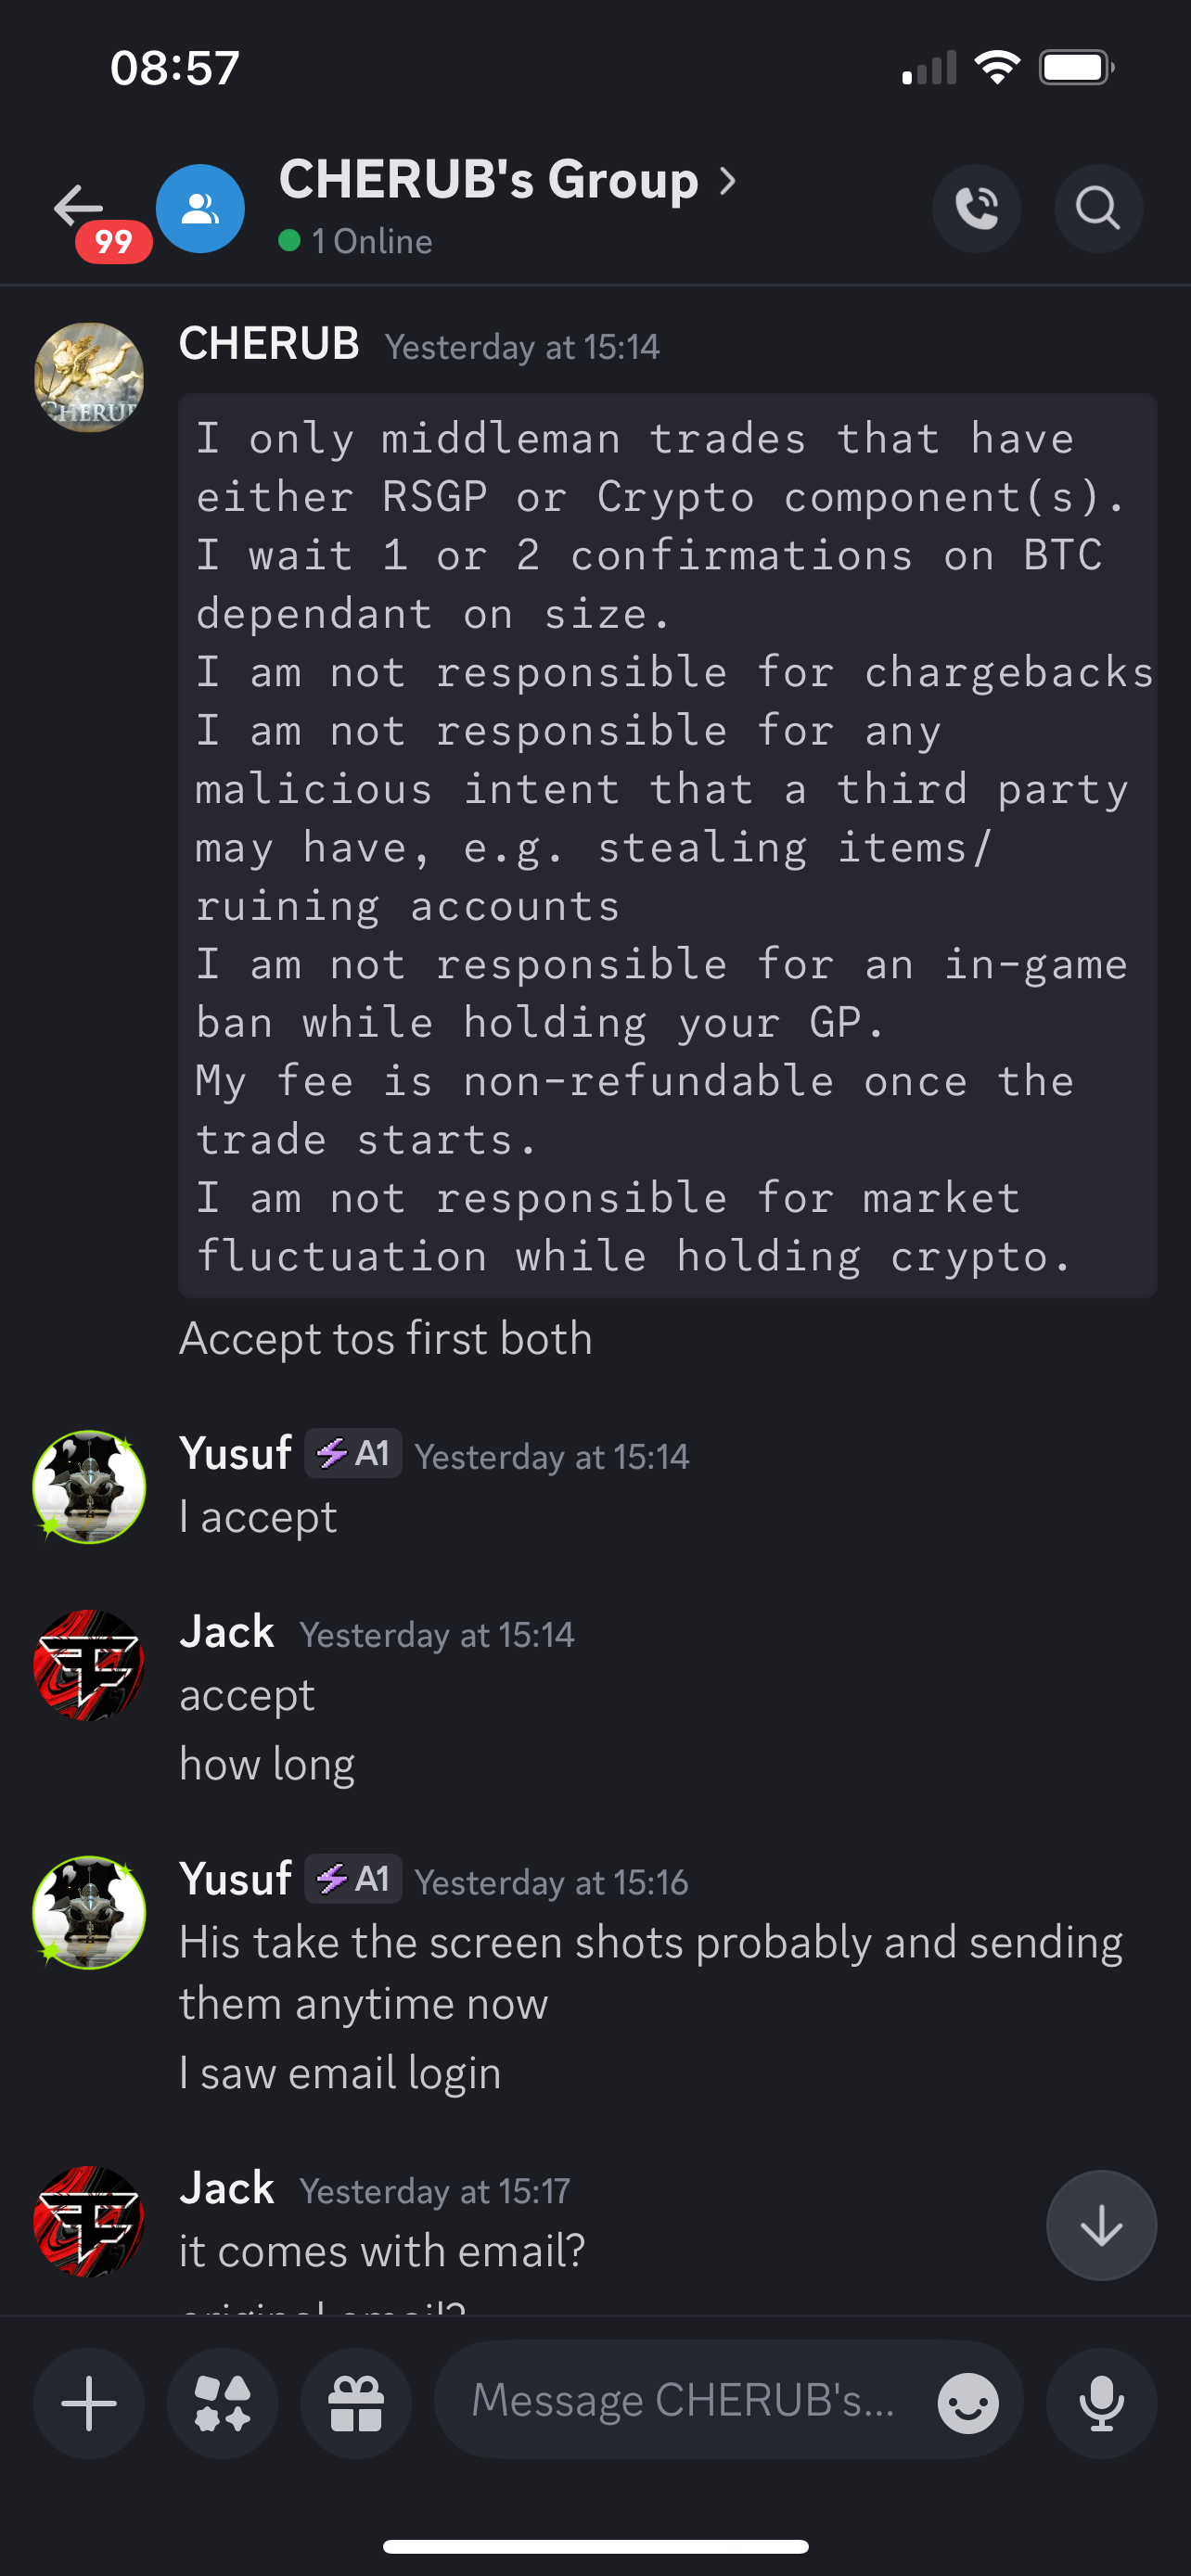Tap Jack's avatar beside "accept" message

89,1665
